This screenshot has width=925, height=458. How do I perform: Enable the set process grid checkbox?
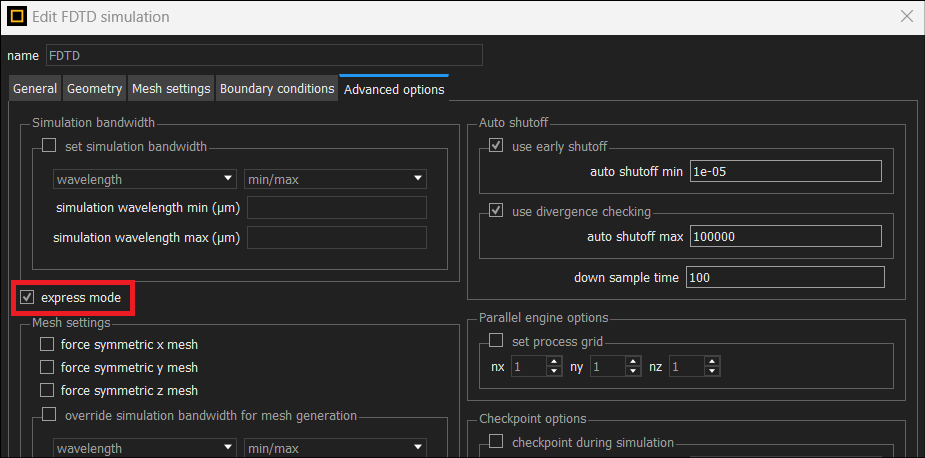tap(496, 341)
